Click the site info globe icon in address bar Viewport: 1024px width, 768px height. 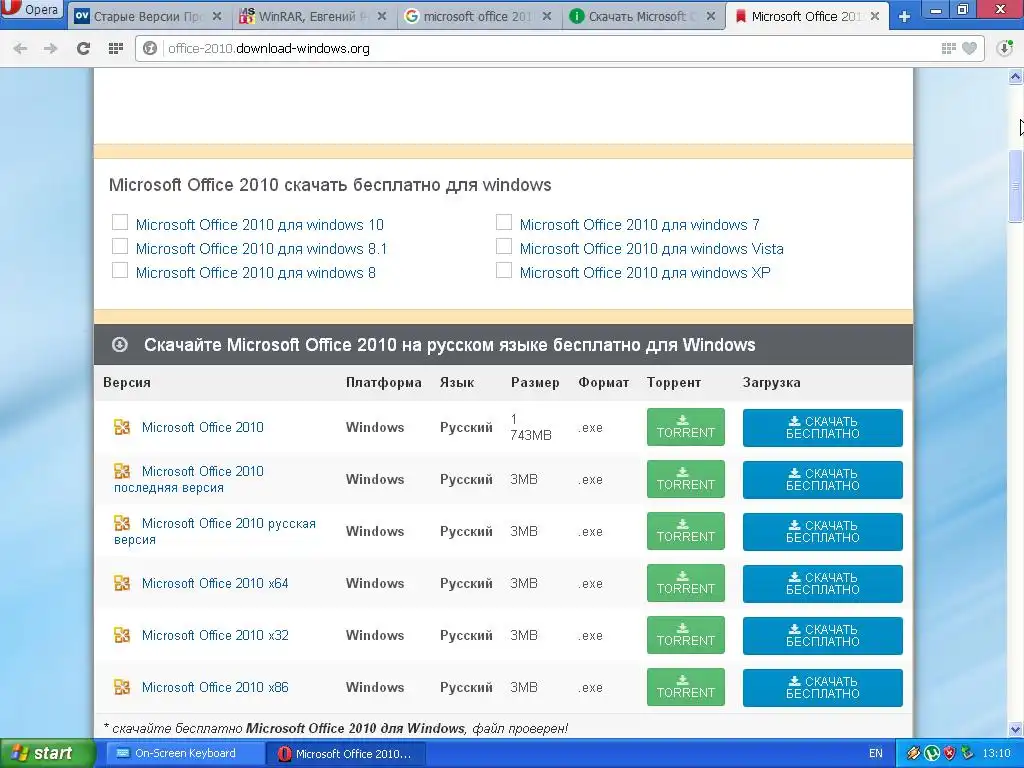tap(150, 48)
